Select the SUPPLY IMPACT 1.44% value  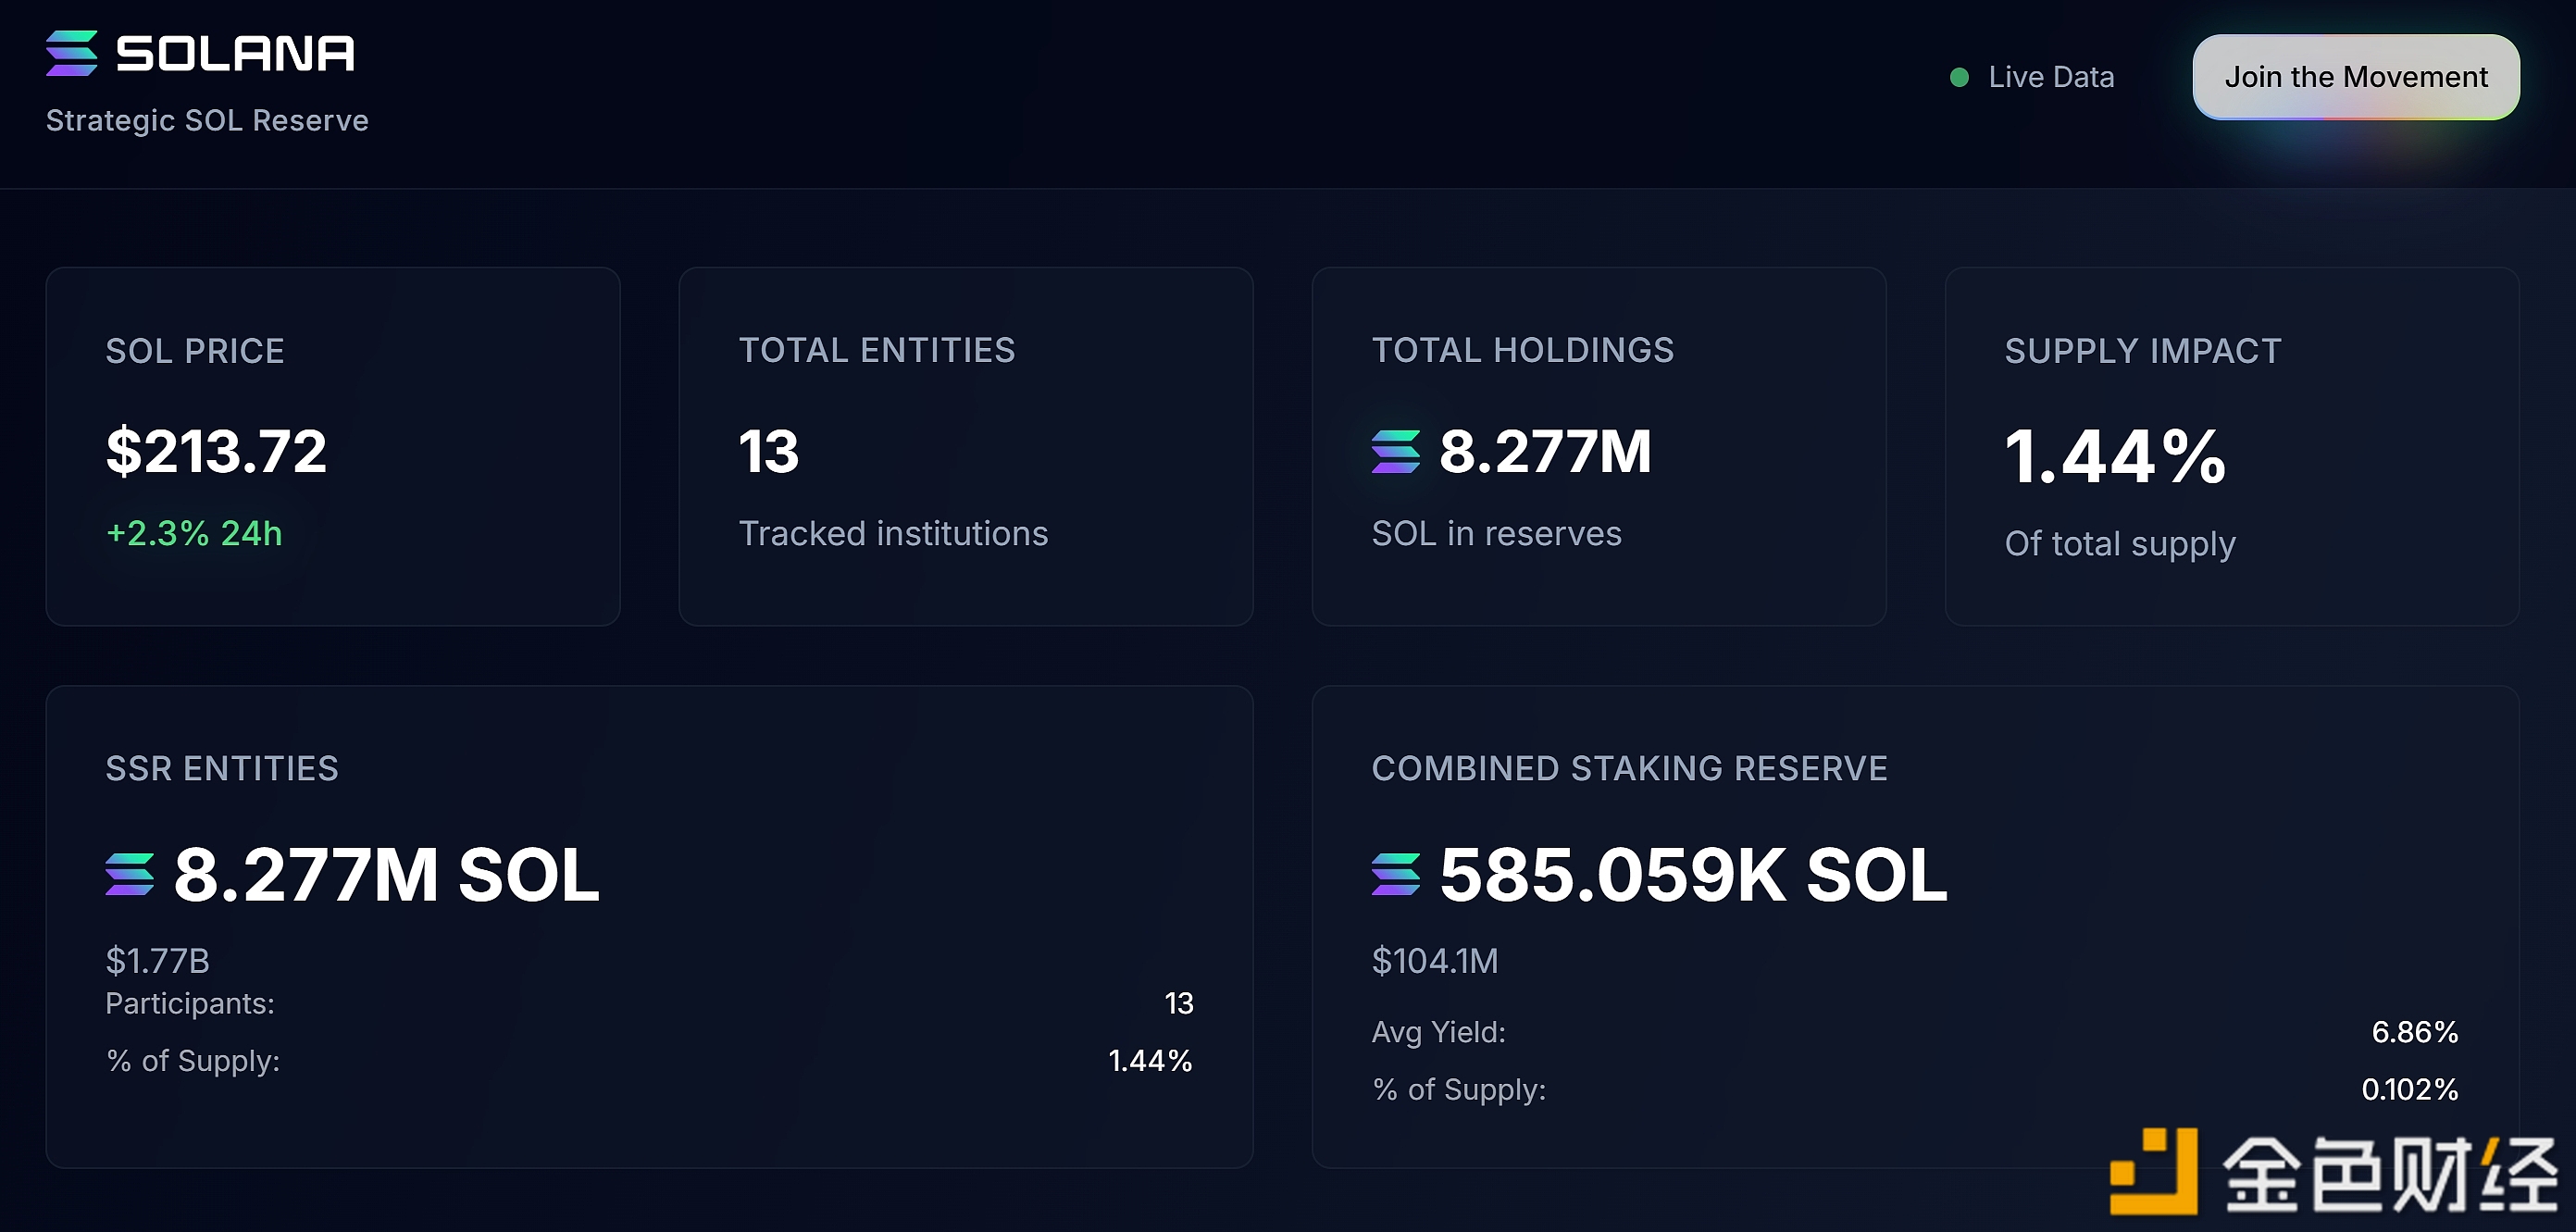(x=2114, y=456)
